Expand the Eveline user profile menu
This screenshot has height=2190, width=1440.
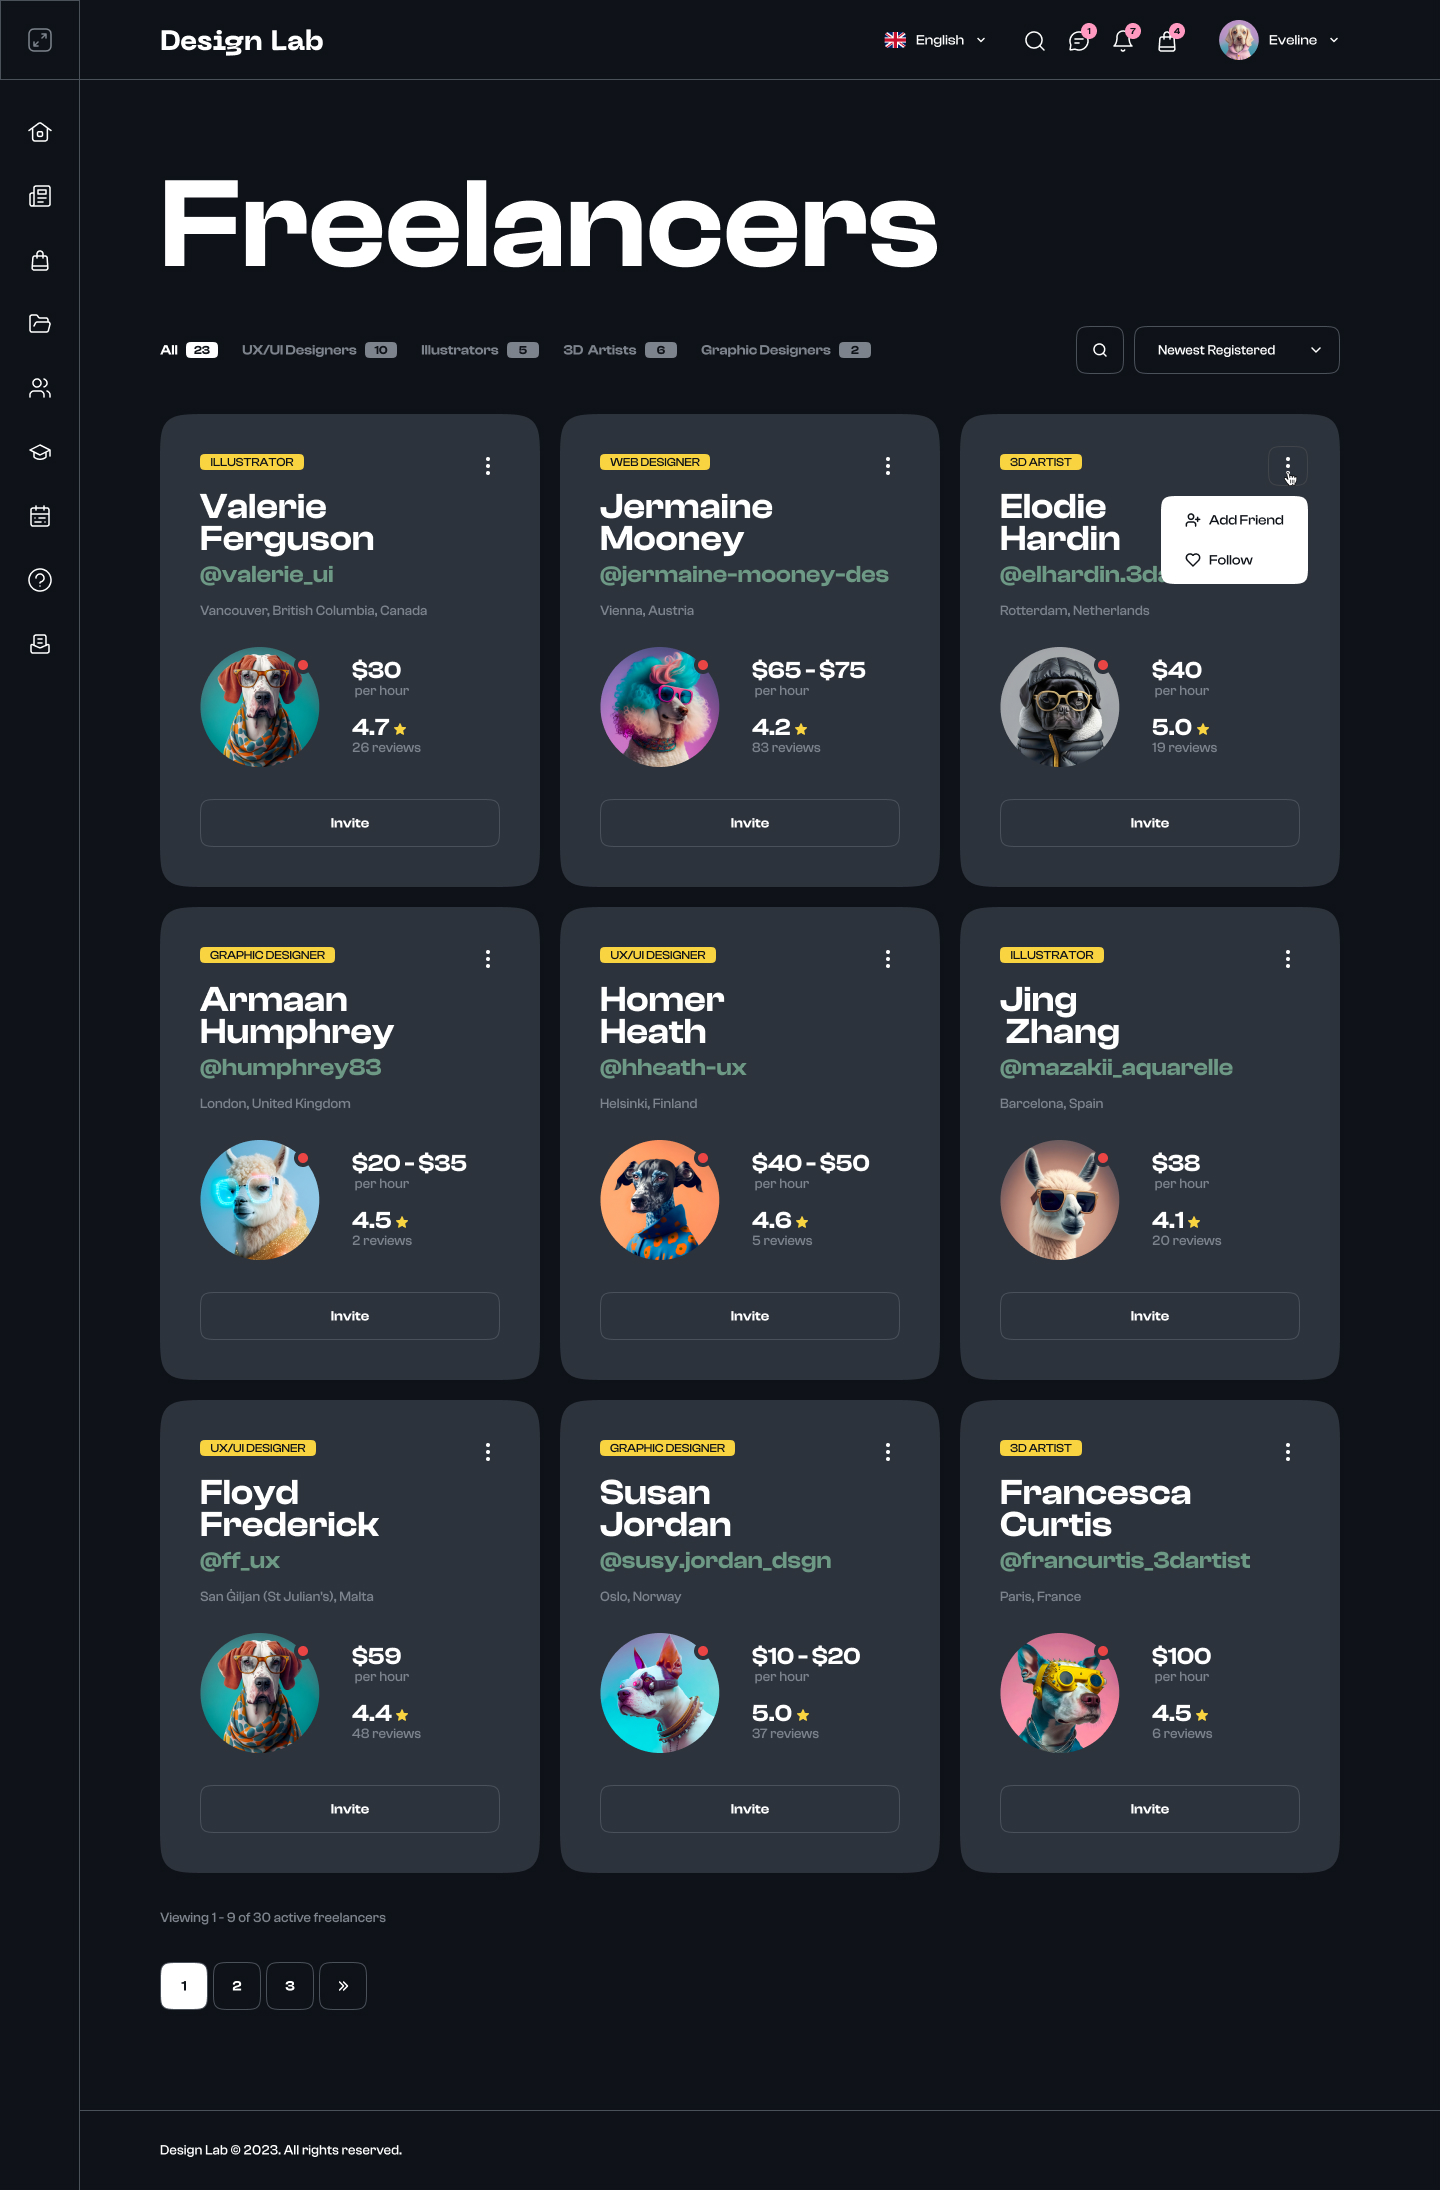(x=1279, y=40)
